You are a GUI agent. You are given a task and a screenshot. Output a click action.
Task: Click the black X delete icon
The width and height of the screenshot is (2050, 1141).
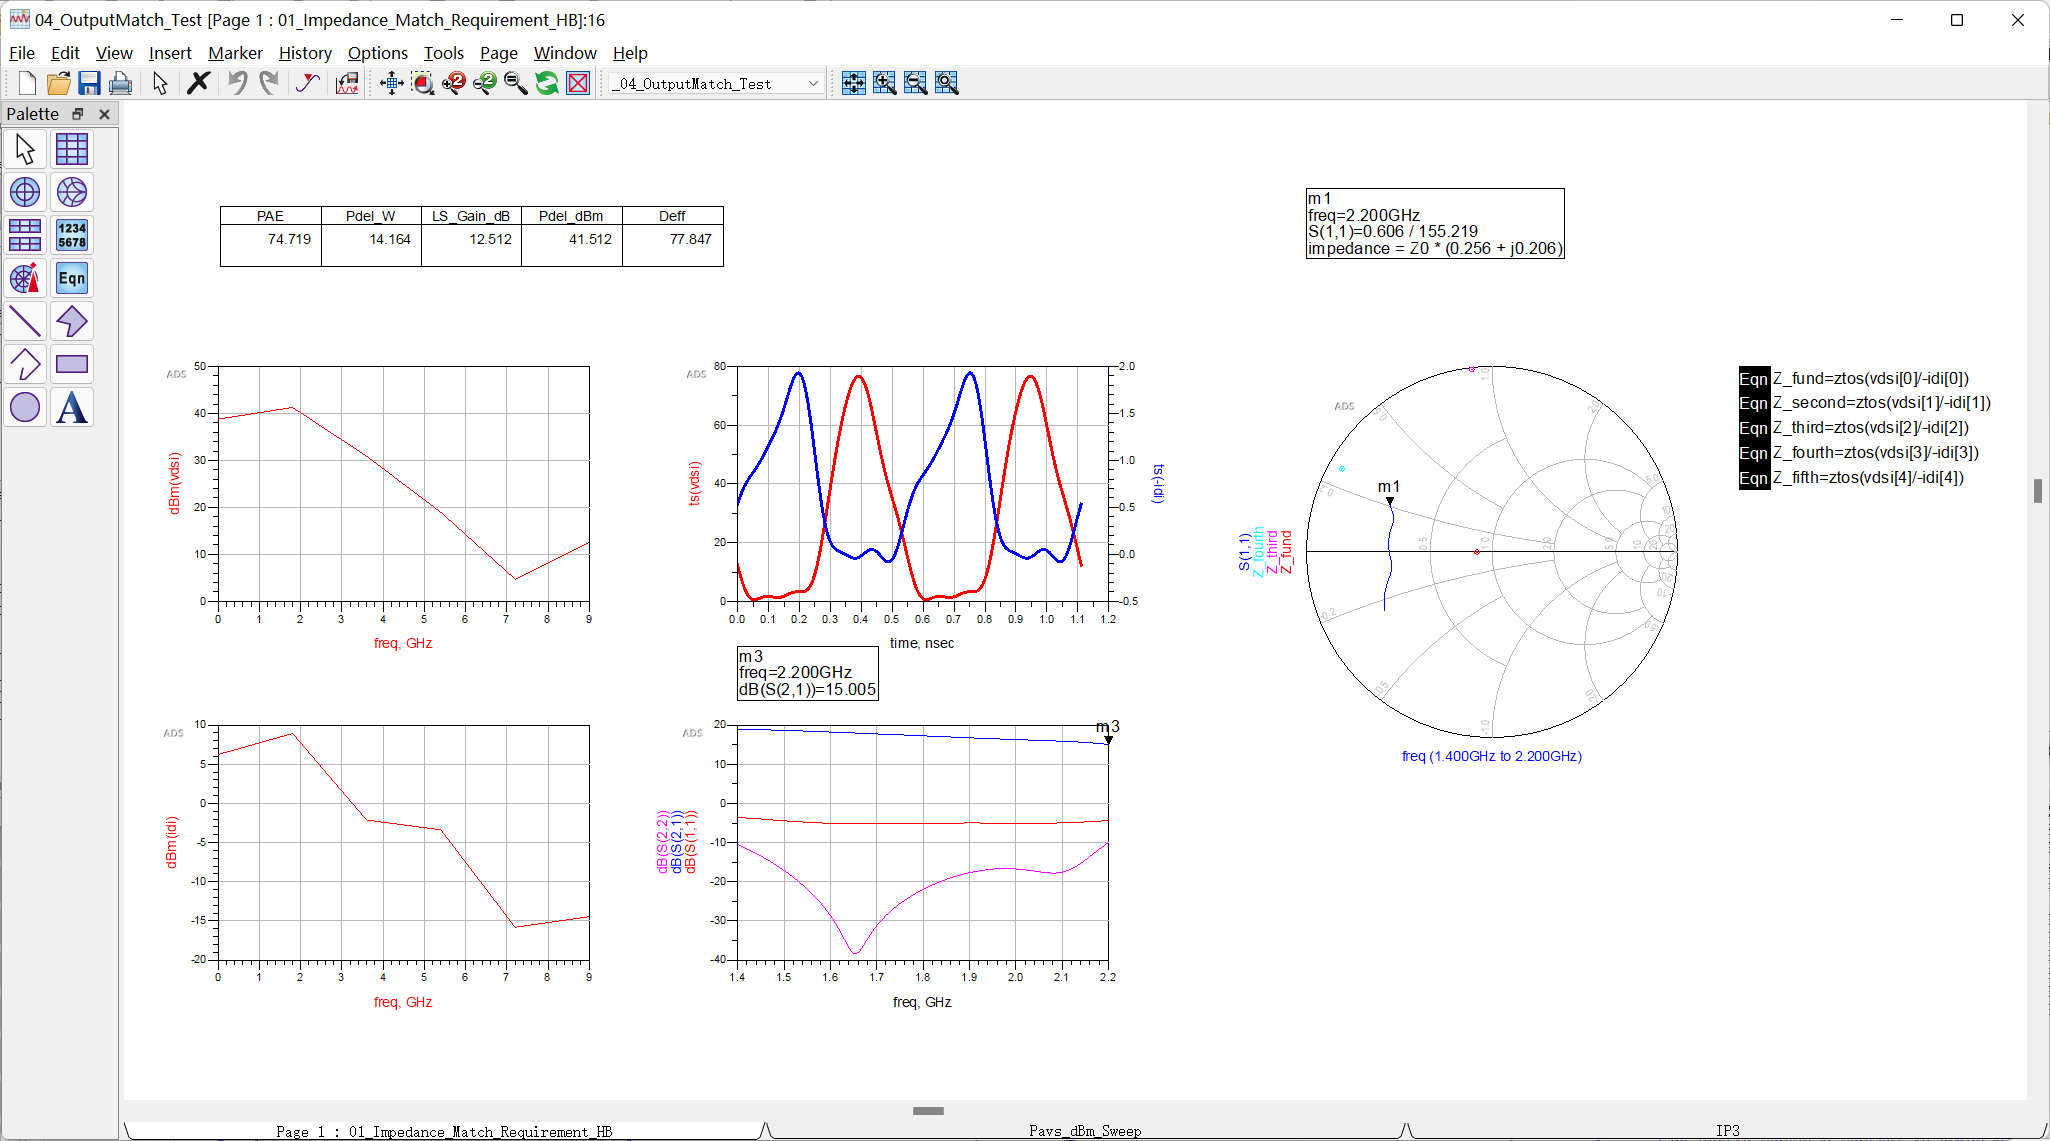198,83
